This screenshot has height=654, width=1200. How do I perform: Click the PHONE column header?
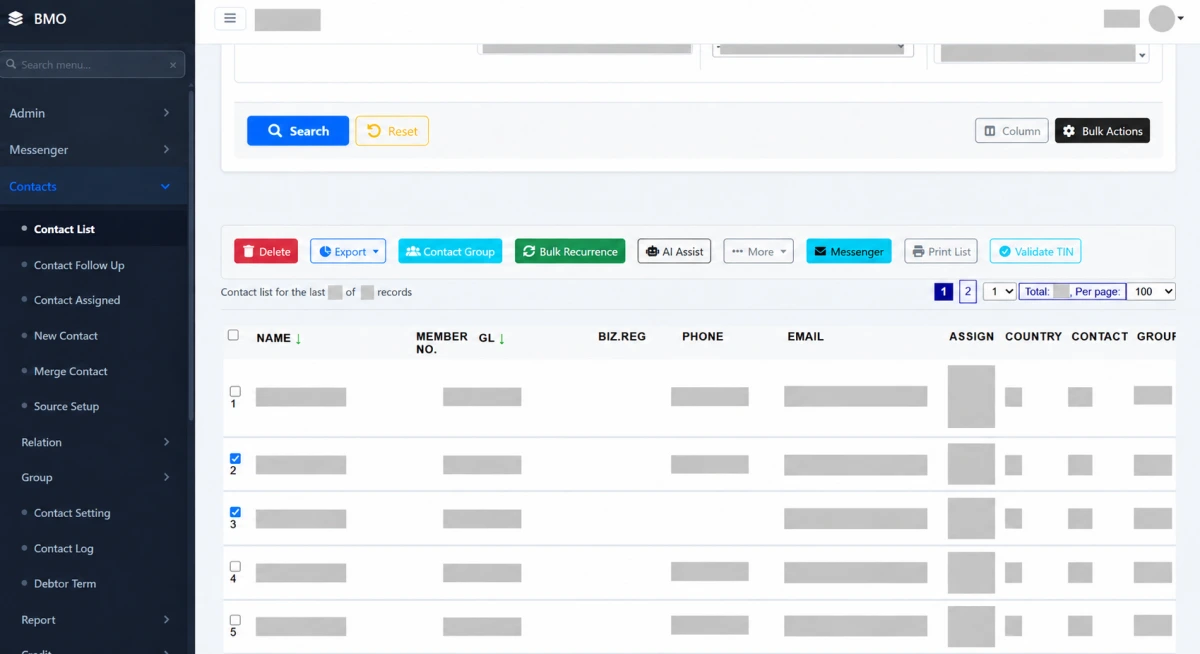tap(703, 337)
